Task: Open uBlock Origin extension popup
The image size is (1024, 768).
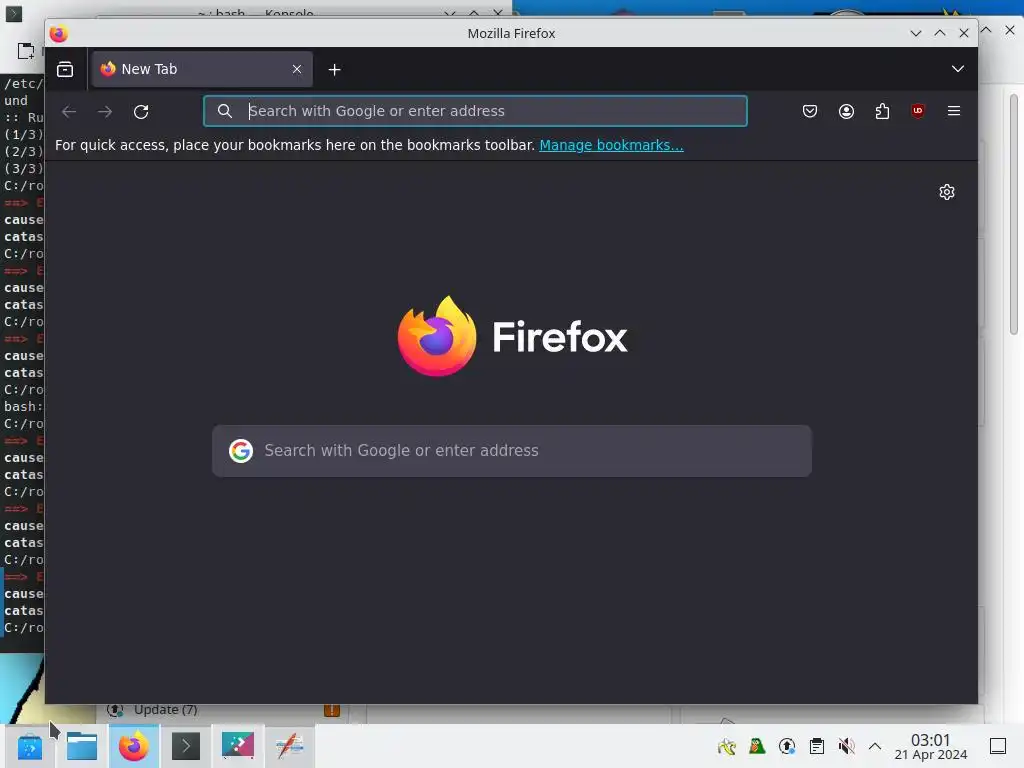Action: pos(918,111)
